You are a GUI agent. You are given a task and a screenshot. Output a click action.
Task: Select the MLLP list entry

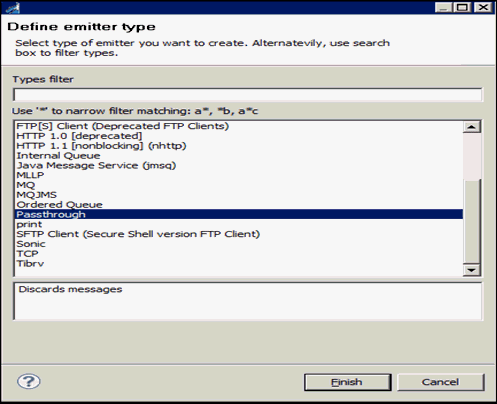[x=30, y=175]
